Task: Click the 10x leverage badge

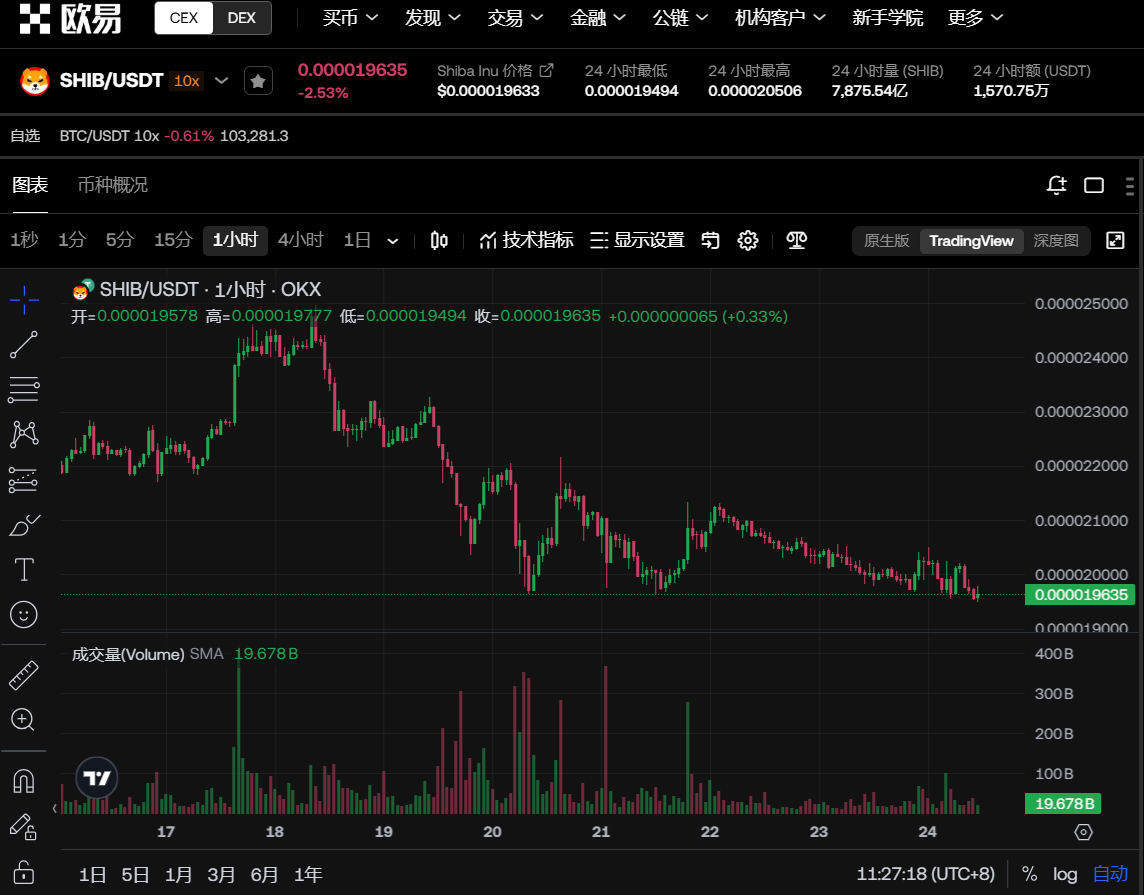Action: (x=187, y=81)
